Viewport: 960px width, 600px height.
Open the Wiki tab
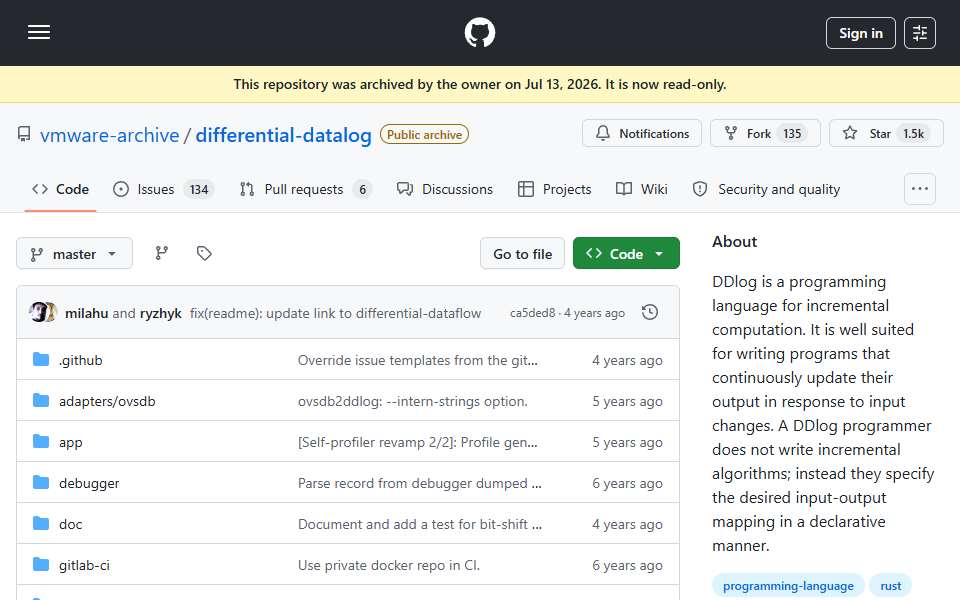click(x=642, y=189)
